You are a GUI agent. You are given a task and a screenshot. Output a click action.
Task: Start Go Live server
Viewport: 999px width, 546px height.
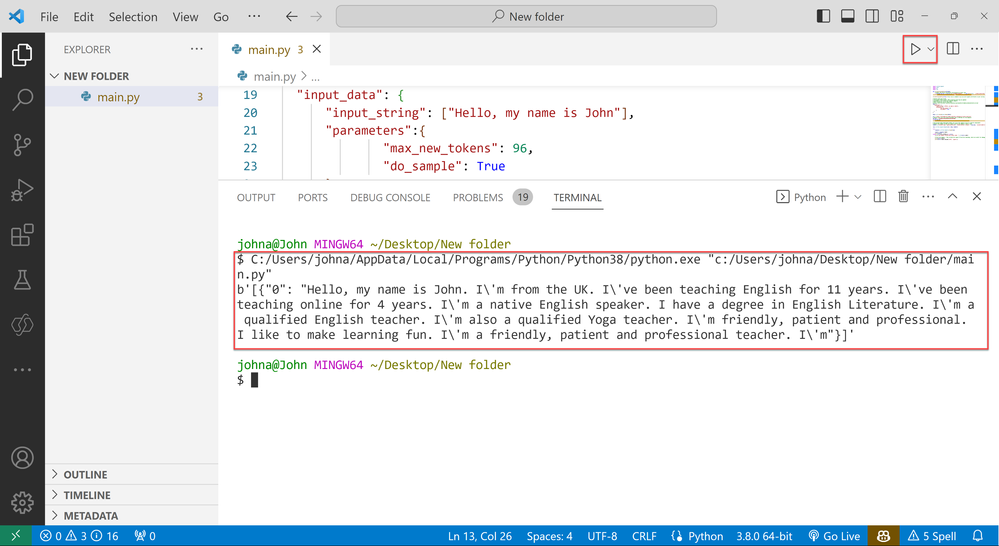coord(834,536)
